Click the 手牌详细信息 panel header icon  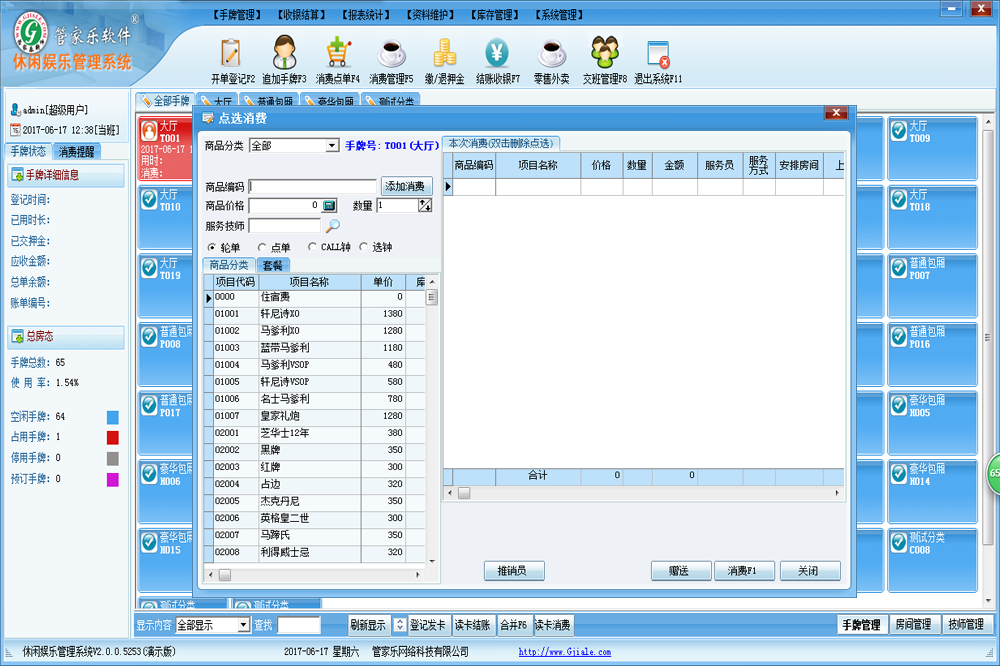17,175
